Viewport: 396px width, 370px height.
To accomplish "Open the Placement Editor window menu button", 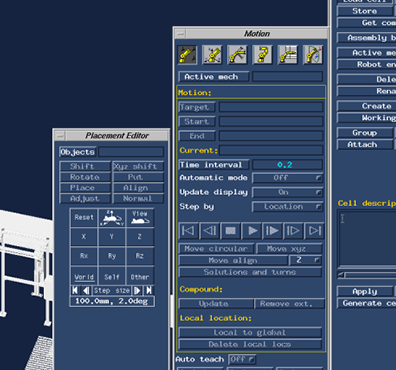I will pos(60,136).
